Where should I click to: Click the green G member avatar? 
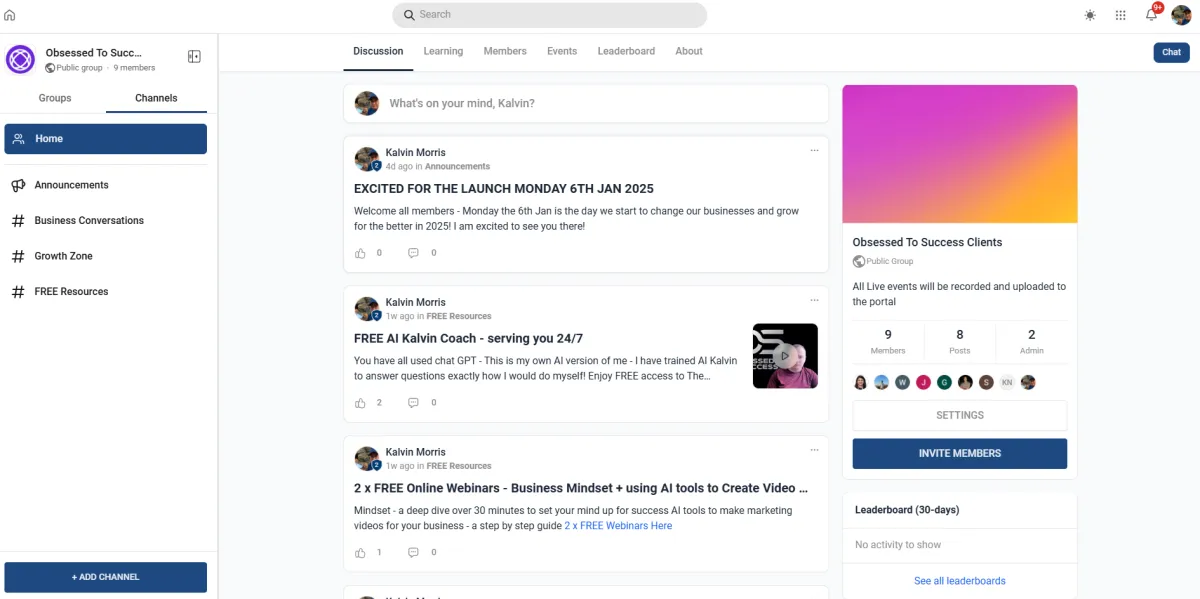click(944, 382)
